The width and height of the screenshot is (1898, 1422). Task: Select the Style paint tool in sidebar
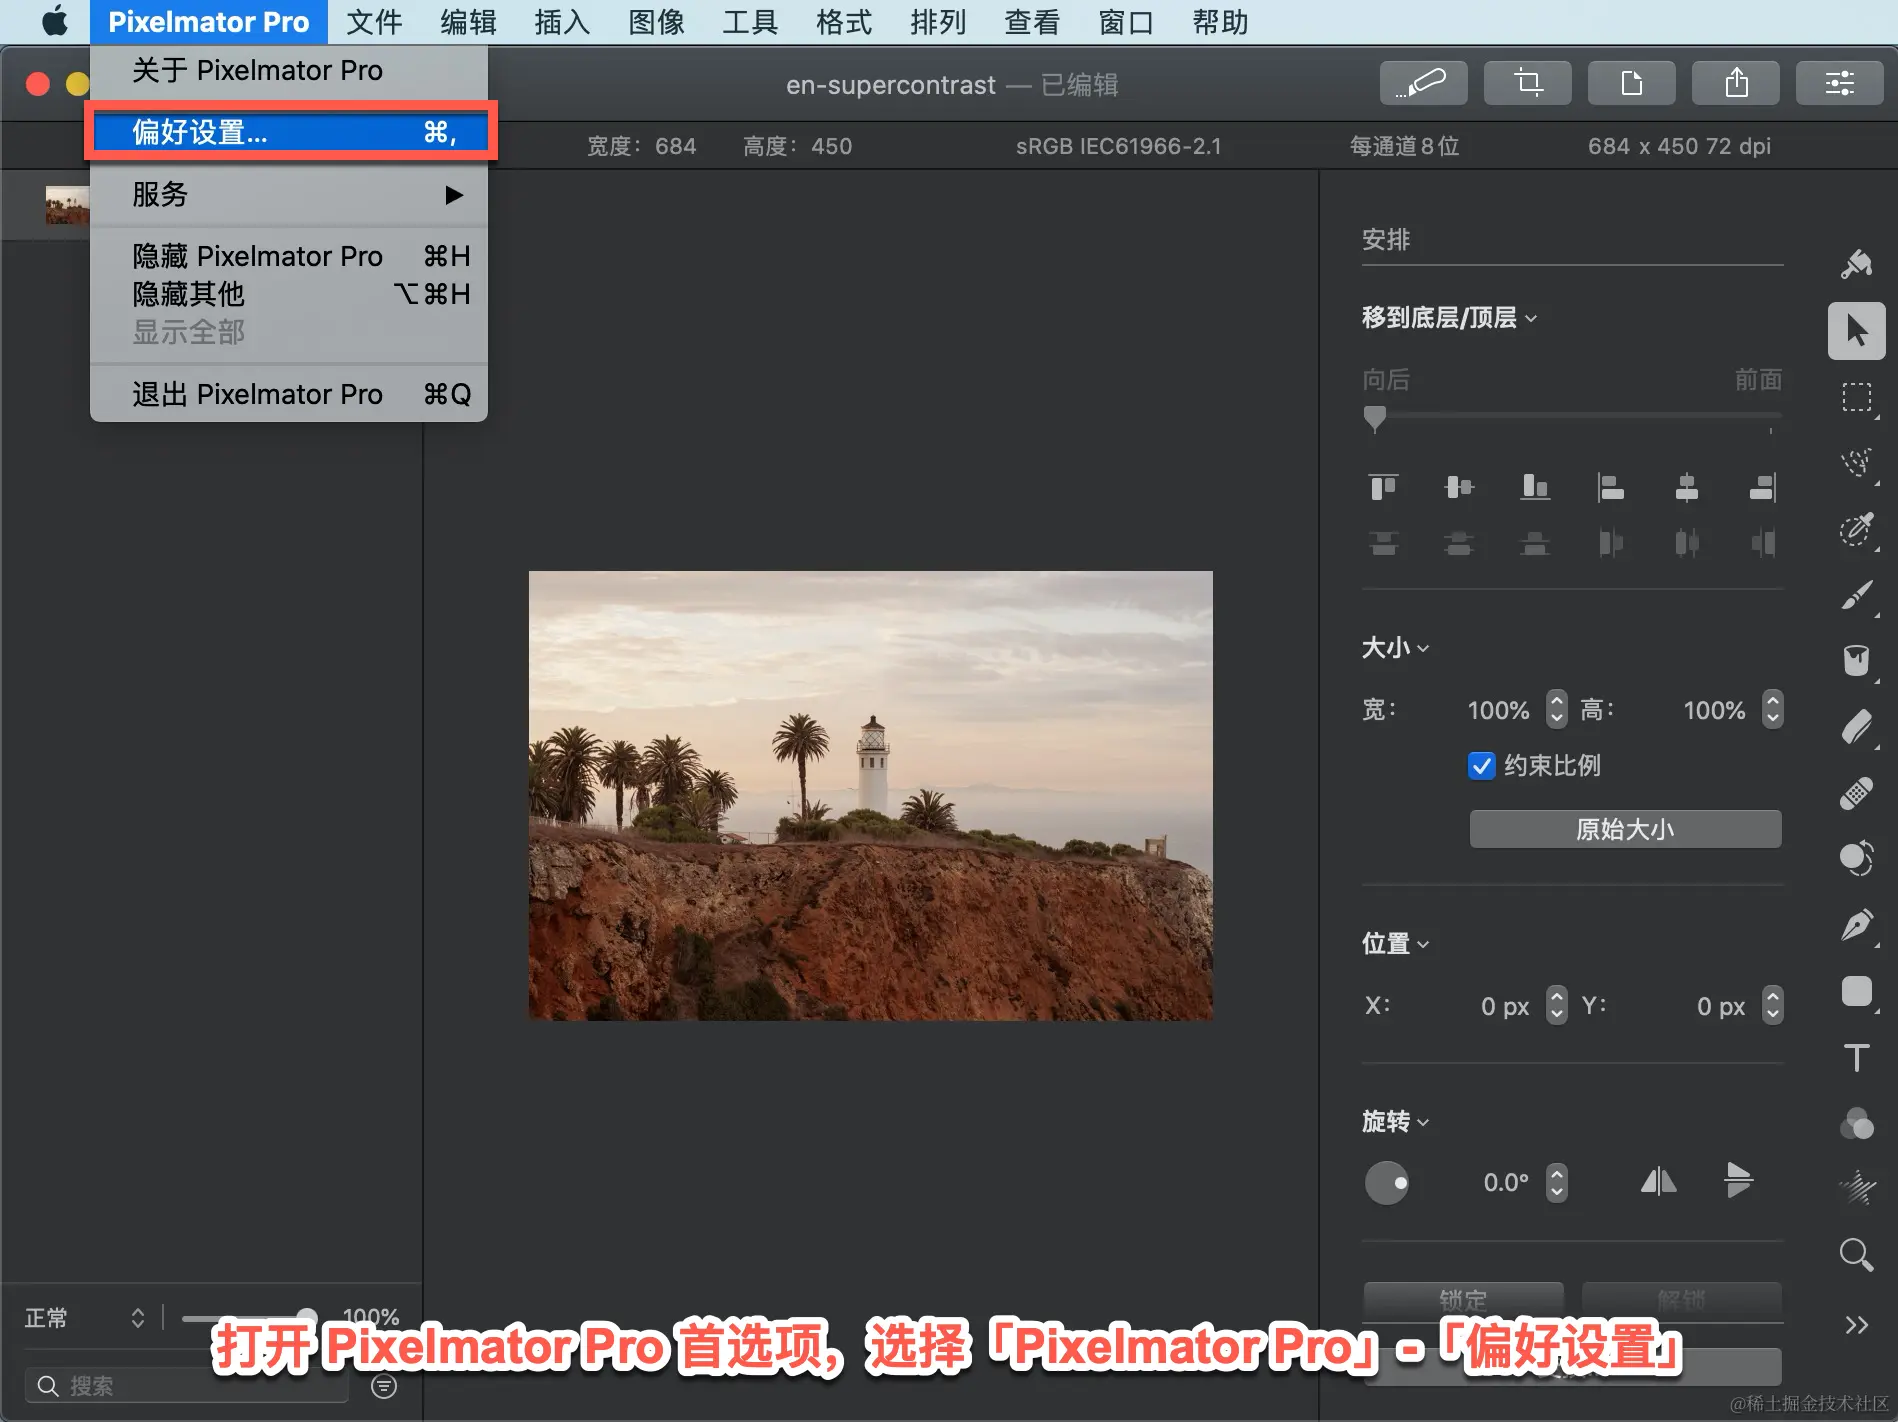(x=1857, y=264)
